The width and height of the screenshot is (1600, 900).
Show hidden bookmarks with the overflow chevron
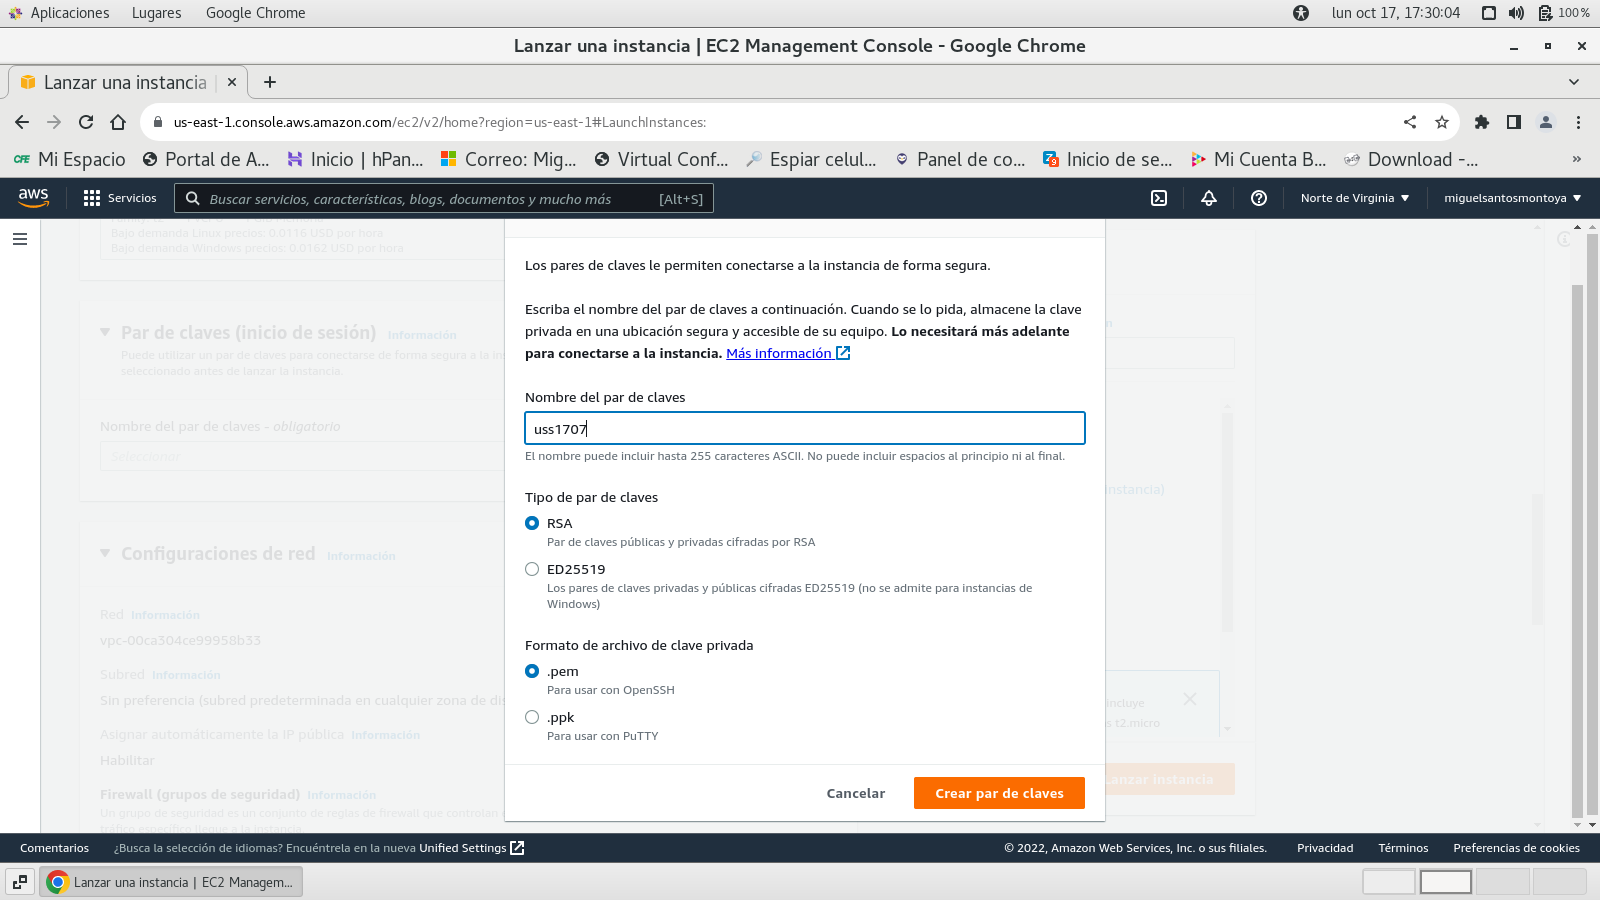tap(1577, 159)
